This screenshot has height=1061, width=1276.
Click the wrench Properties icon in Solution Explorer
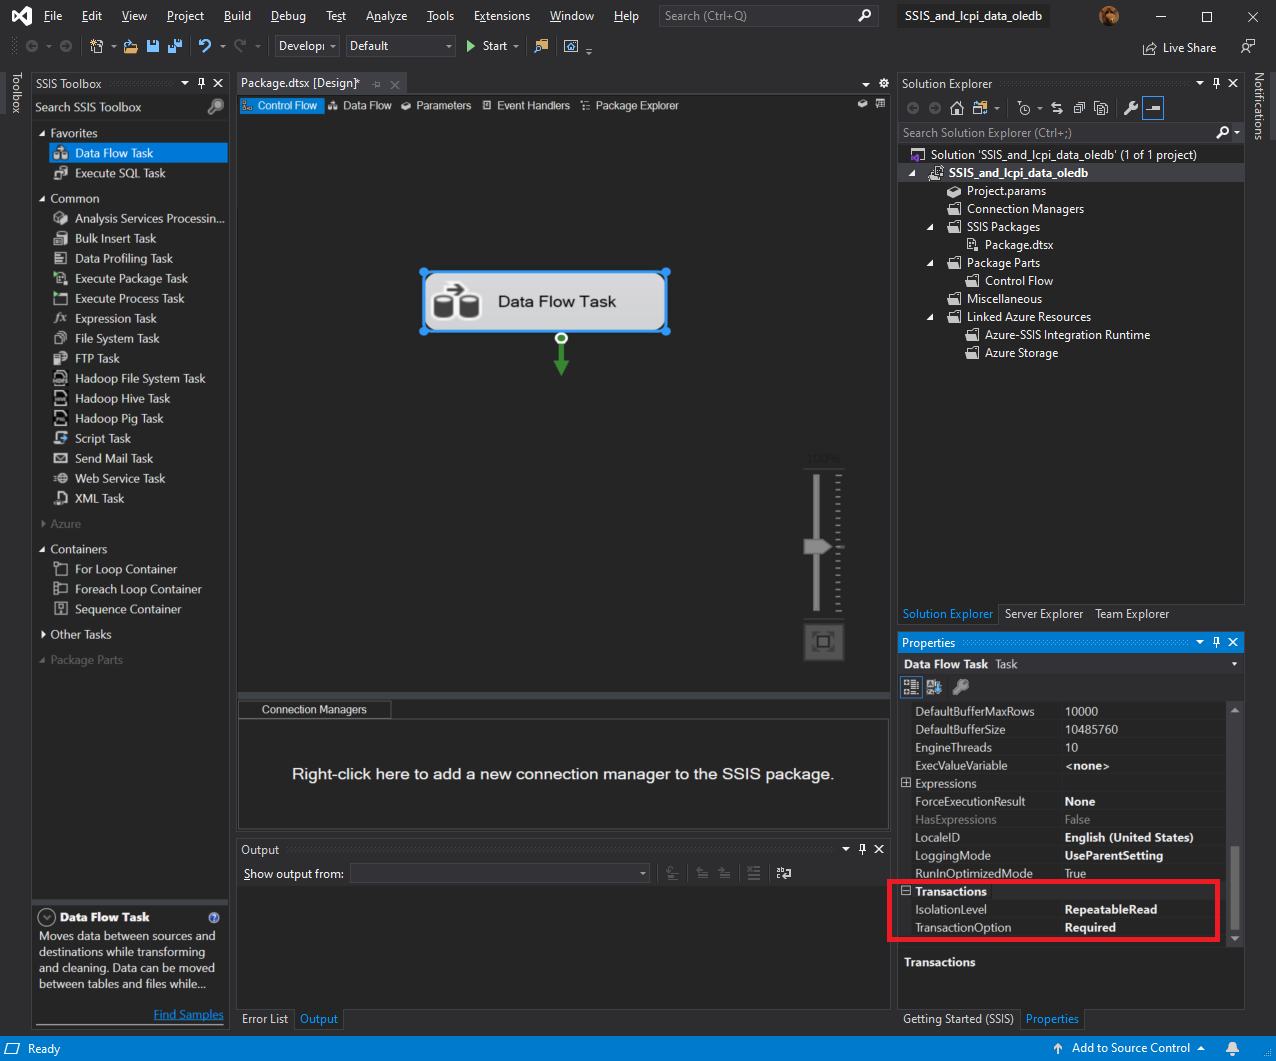coord(1131,108)
